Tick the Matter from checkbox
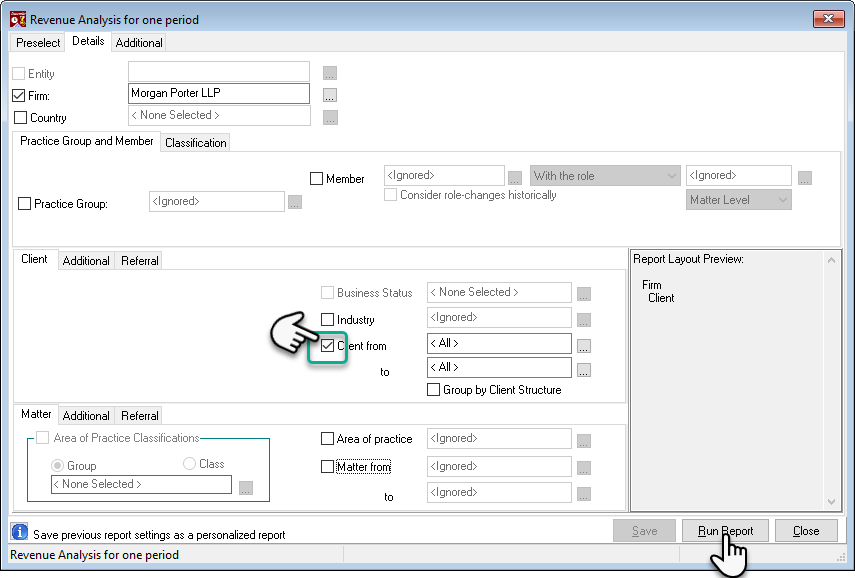855x578 pixels. click(x=327, y=466)
